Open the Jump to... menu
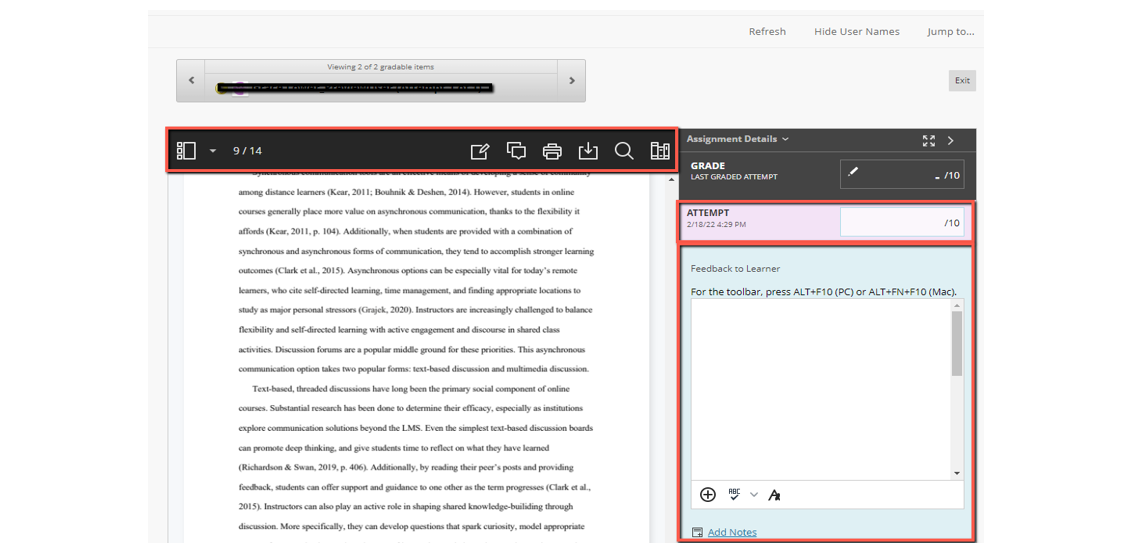 point(951,32)
